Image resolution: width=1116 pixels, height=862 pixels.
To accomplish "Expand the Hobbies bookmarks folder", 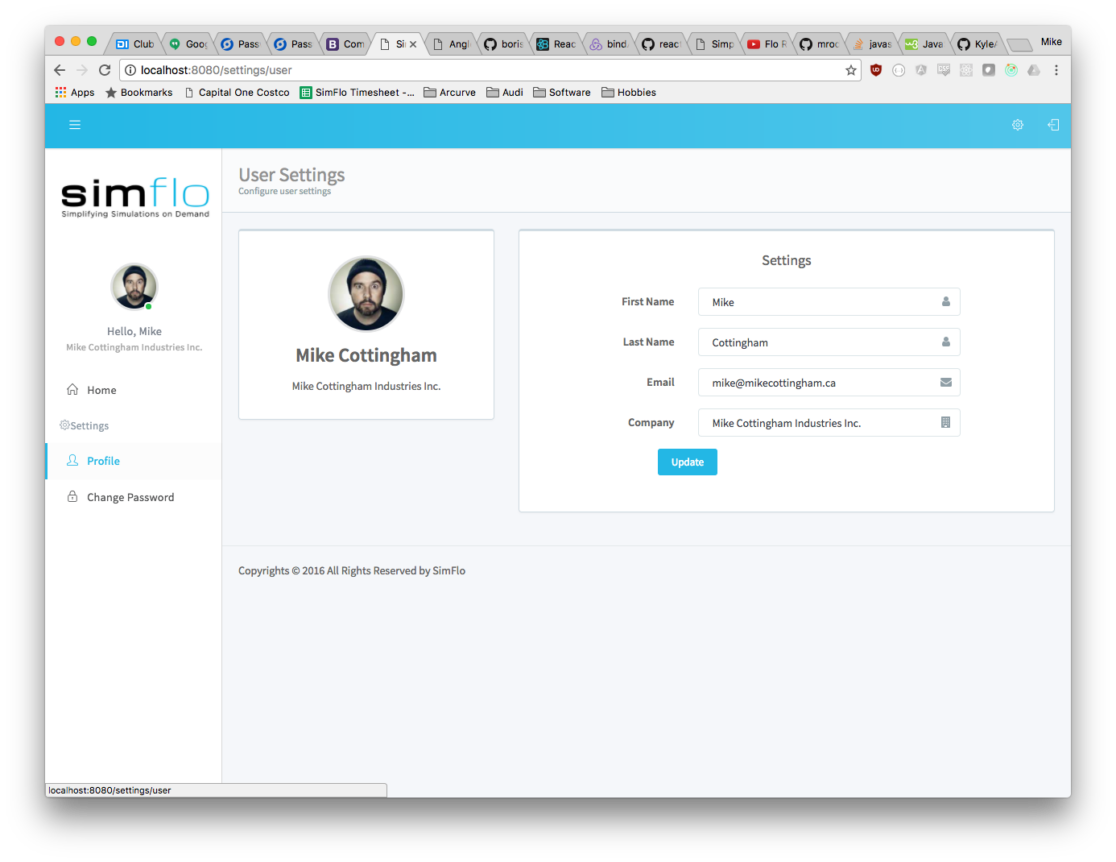I will (628, 92).
